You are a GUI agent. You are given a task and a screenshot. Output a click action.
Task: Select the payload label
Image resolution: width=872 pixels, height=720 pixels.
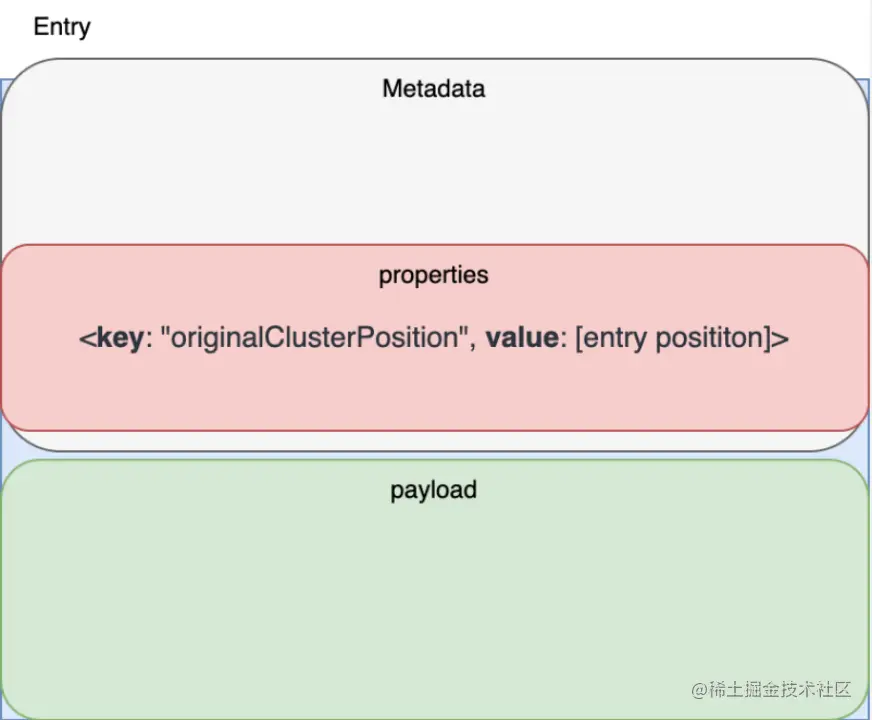click(433, 490)
